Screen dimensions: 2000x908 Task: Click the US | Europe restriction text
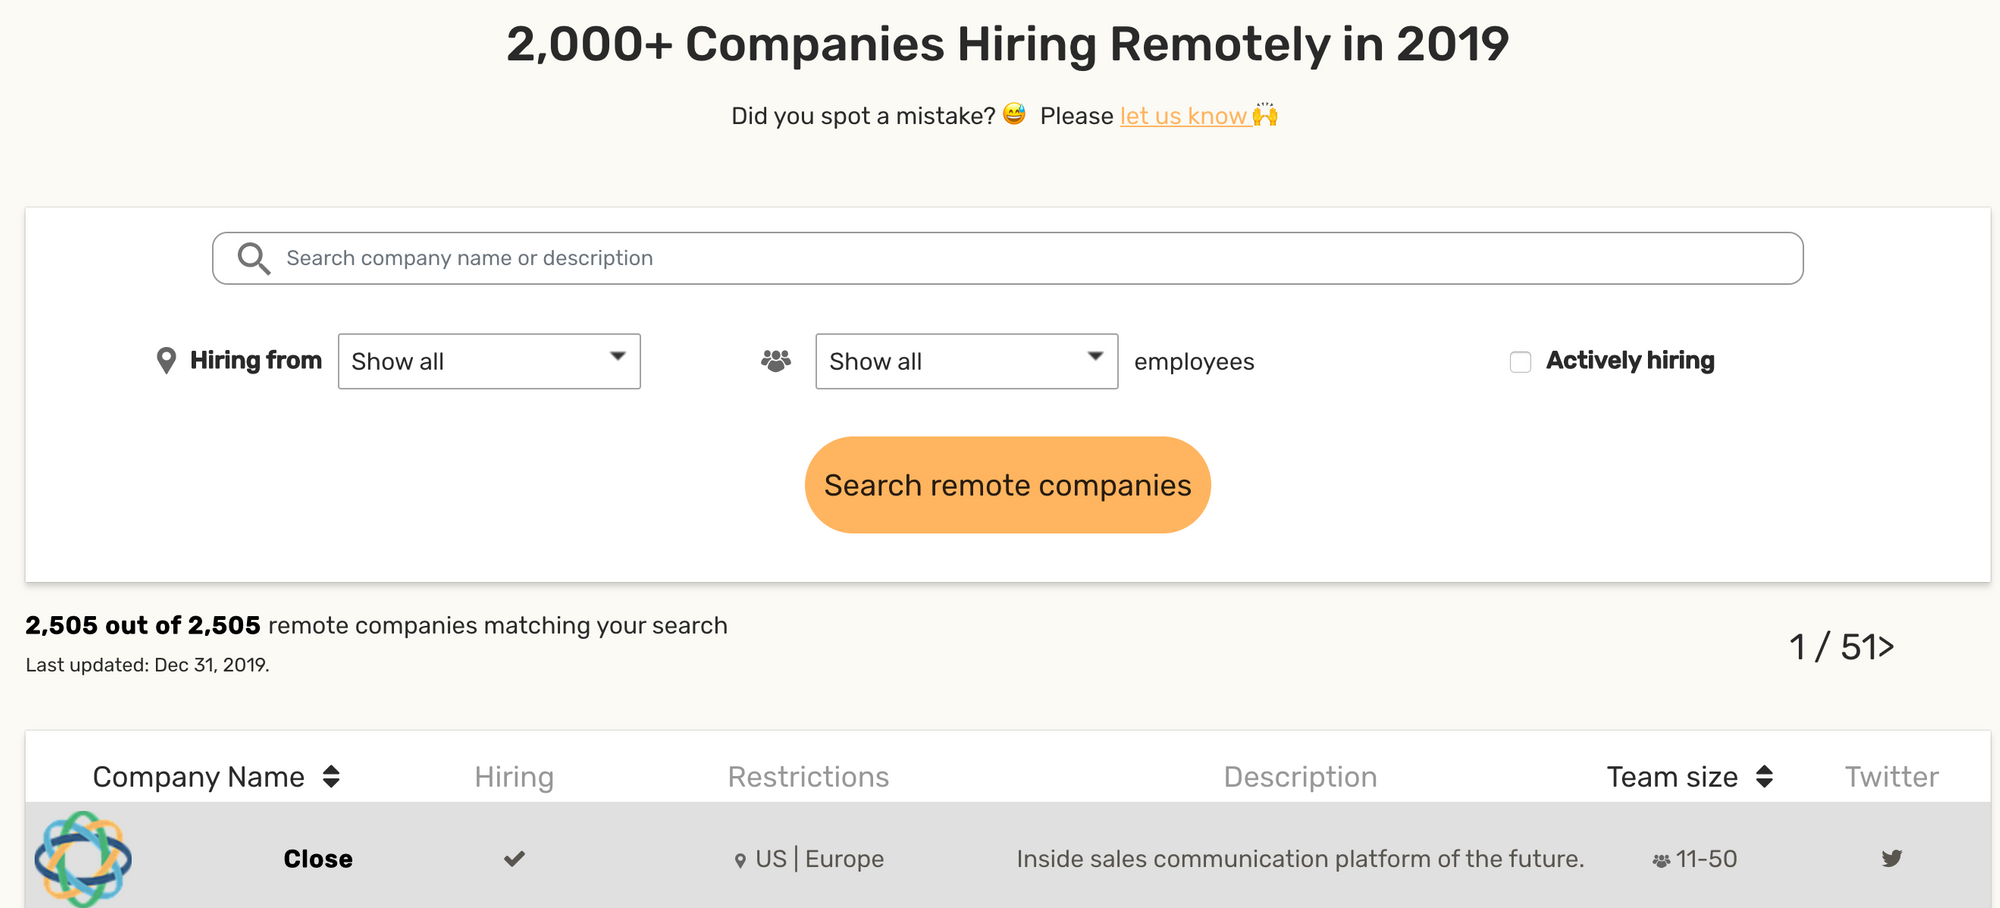pyautogui.click(x=819, y=859)
